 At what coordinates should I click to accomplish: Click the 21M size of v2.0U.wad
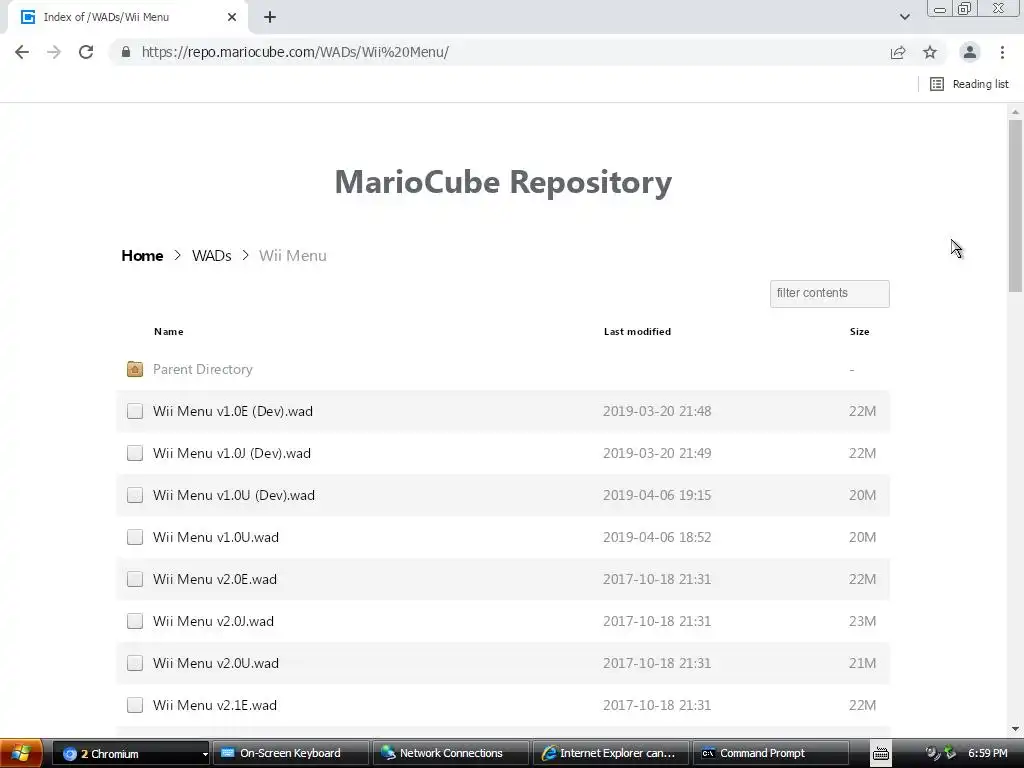tap(862, 663)
